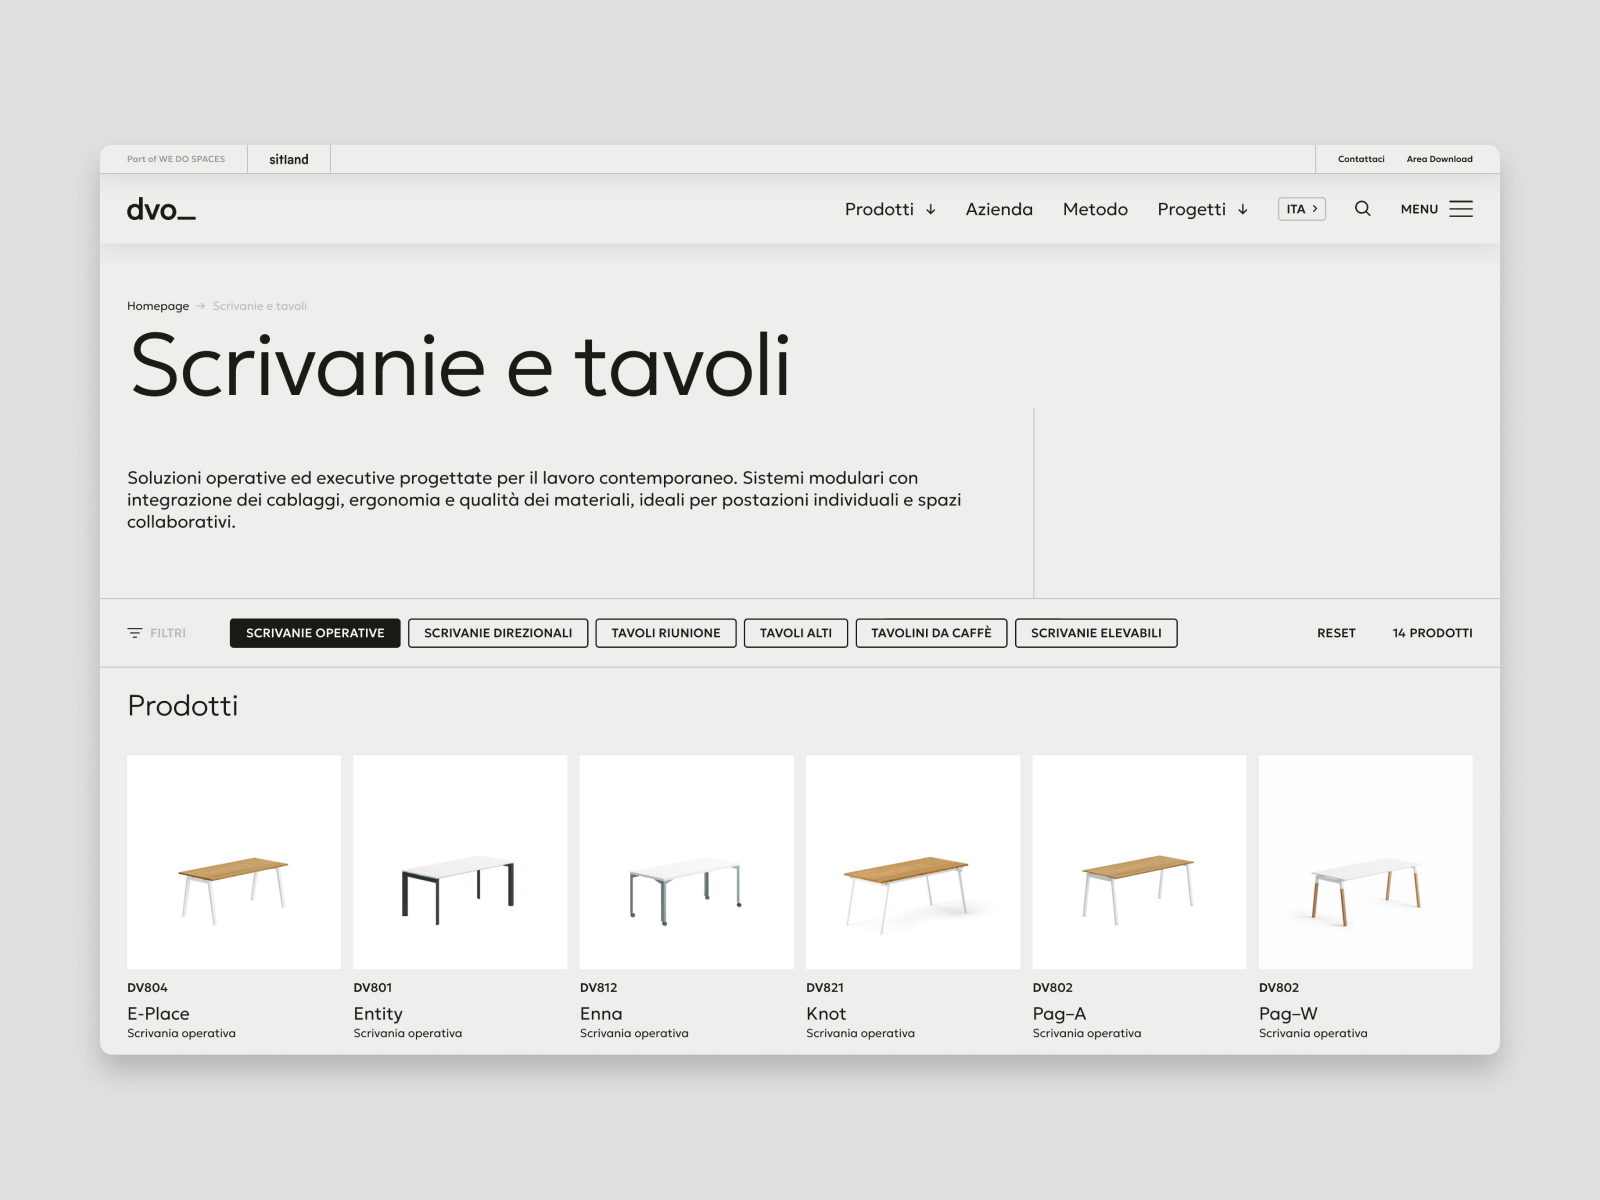Click the Homepage breadcrumb link
Screen dimensions: 1600x1200
point(158,306)
